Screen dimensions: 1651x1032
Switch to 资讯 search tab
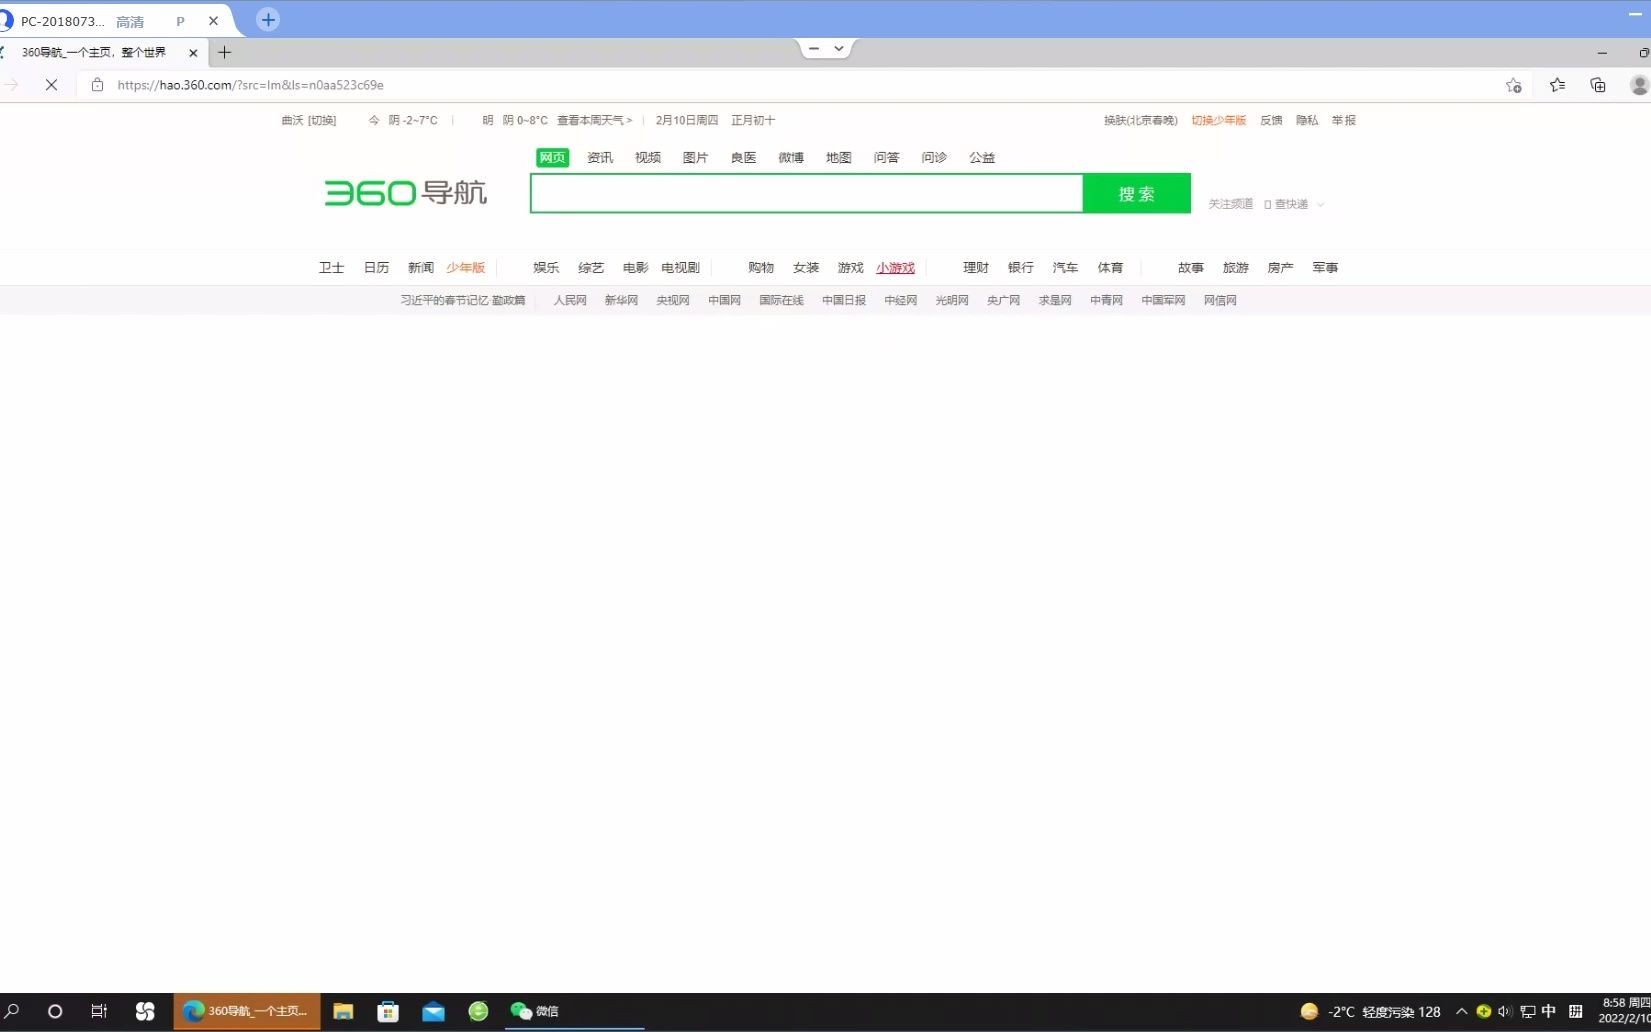tap(600, 157)
